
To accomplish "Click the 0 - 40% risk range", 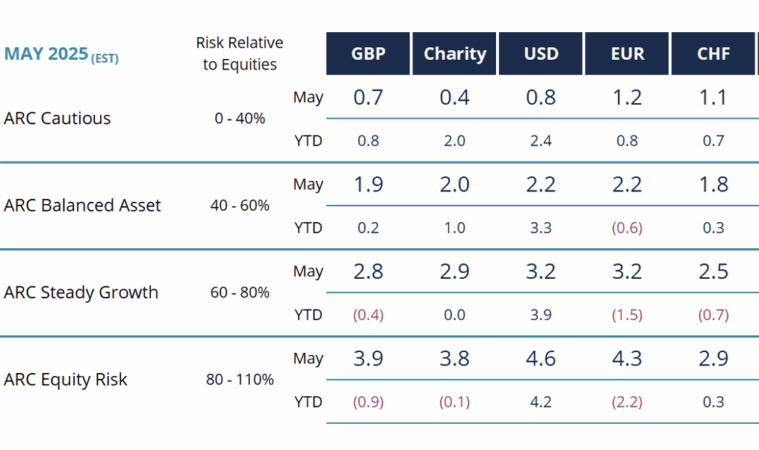I will coord(240,118).
